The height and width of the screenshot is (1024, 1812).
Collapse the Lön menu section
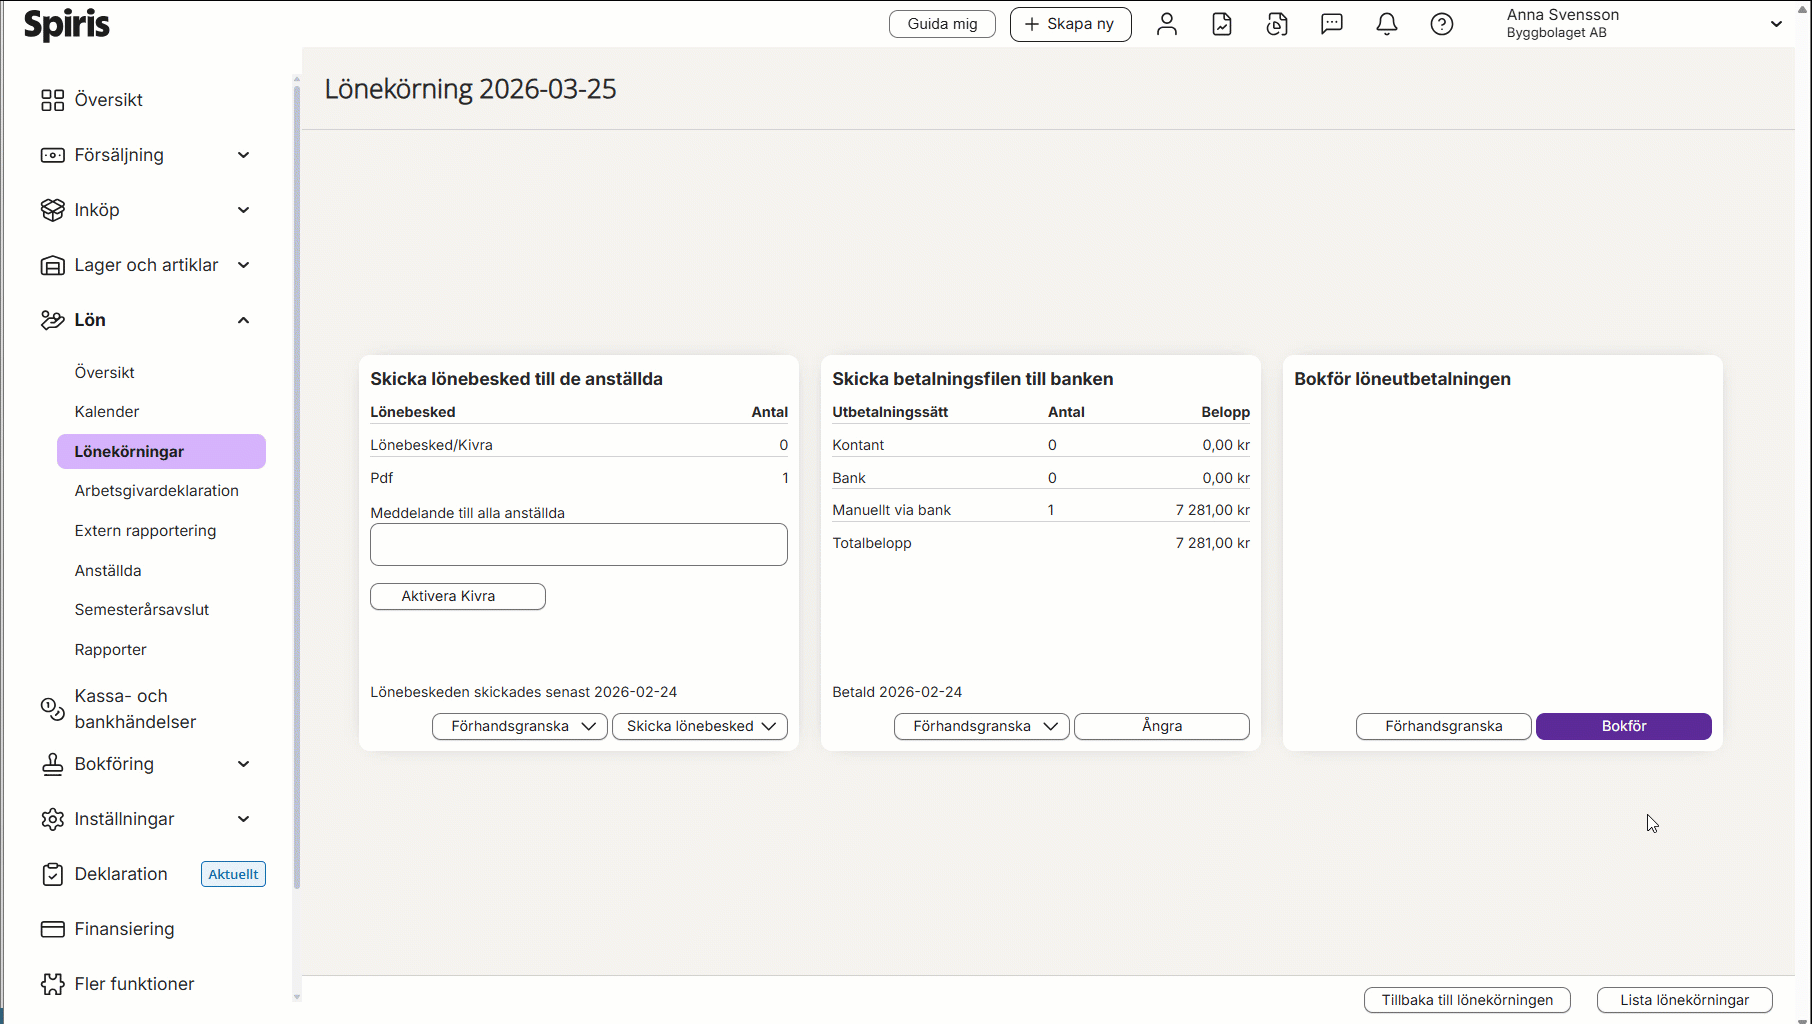243,320
